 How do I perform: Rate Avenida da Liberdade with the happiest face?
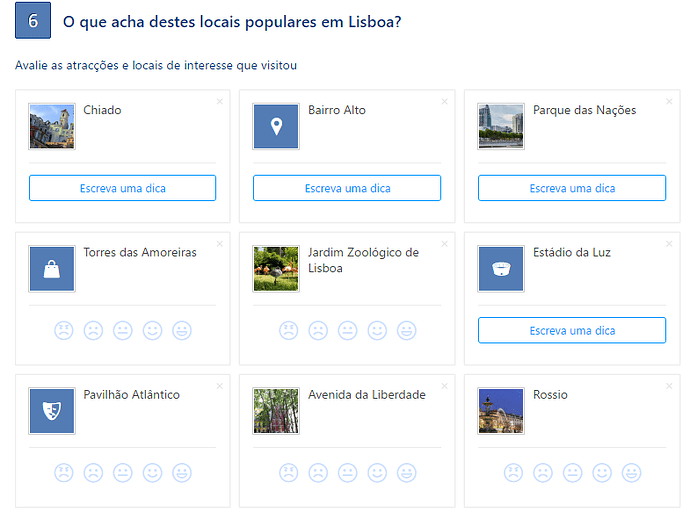point(407,472)
